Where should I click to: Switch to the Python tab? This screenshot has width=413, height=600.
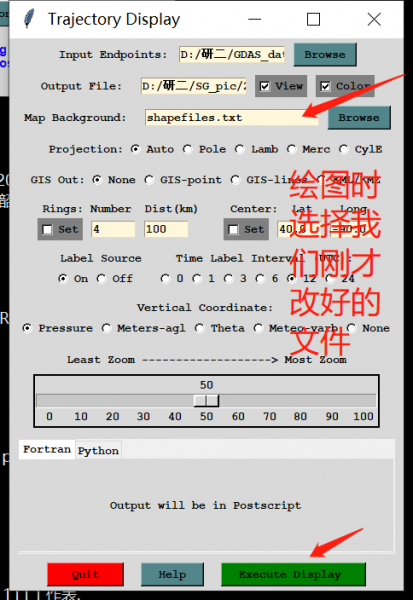[x=98, y=451]
